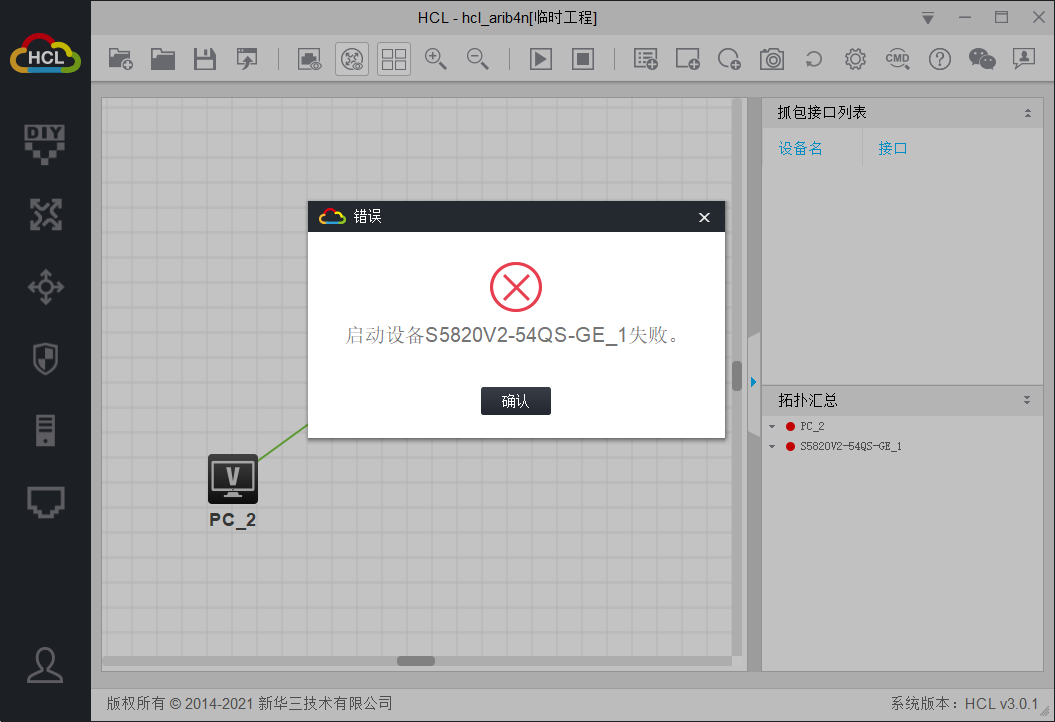Image resolution: width=1055 pixels, height=722 pixels.
Task: Open the CMD command line tool
Action: [898, 59]
